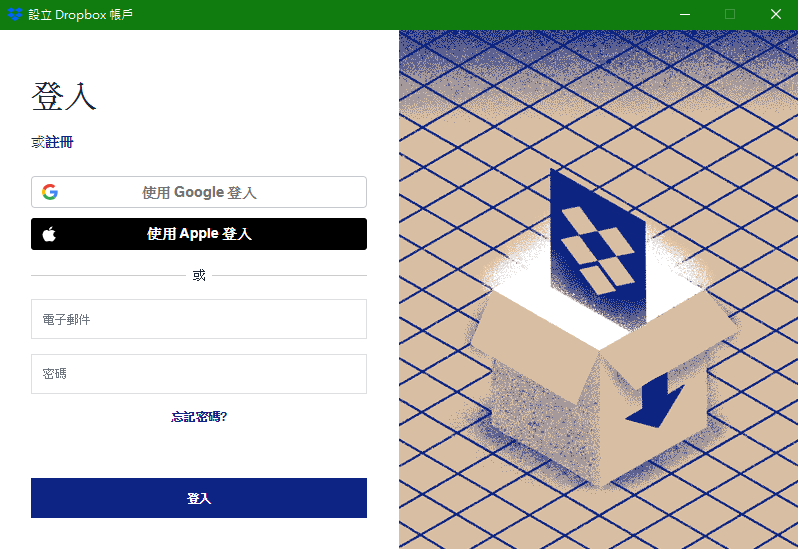The image size is (798, 549).
Task: Click the 或 text before 註冊
Action: [38, 142]
